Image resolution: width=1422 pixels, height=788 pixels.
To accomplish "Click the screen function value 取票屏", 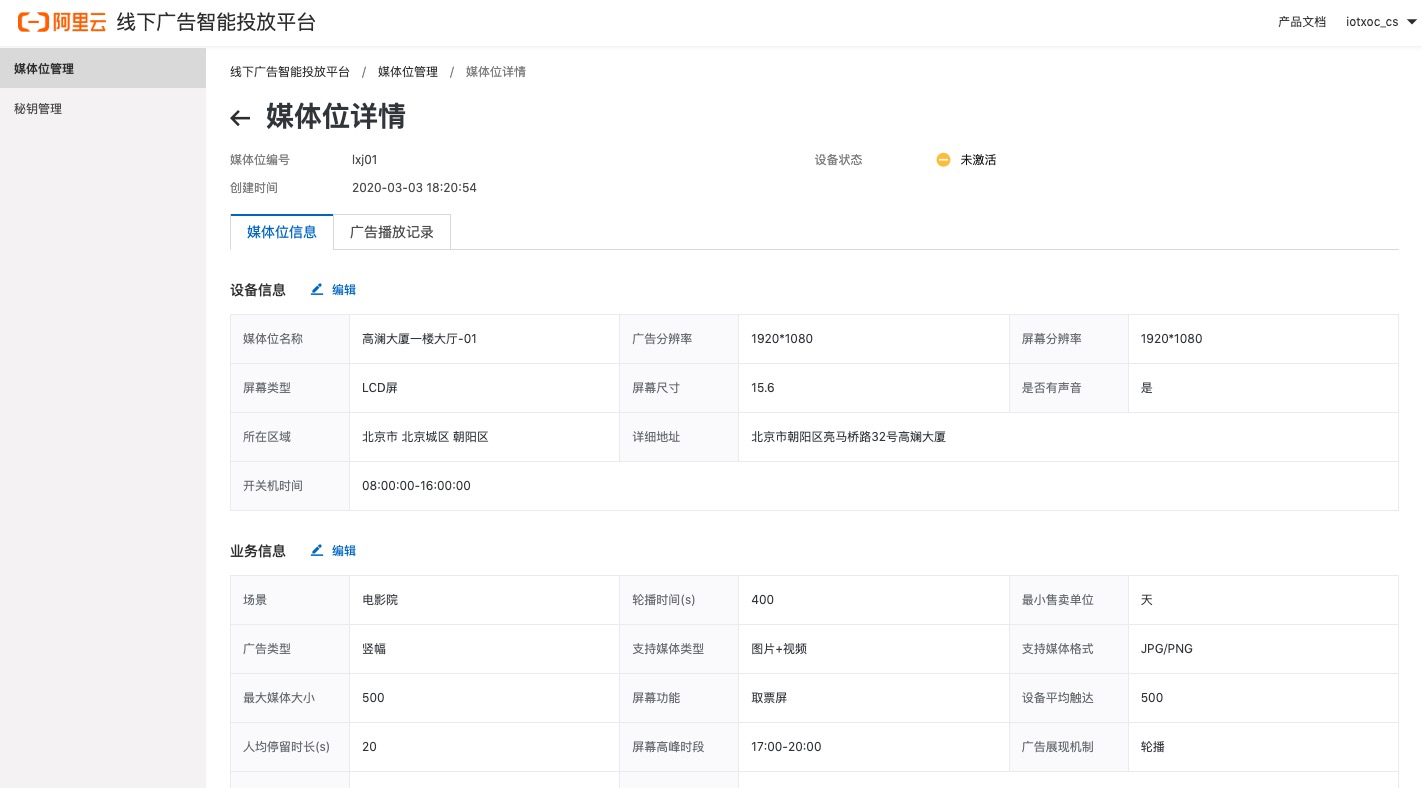I will [x=769, y=698].
